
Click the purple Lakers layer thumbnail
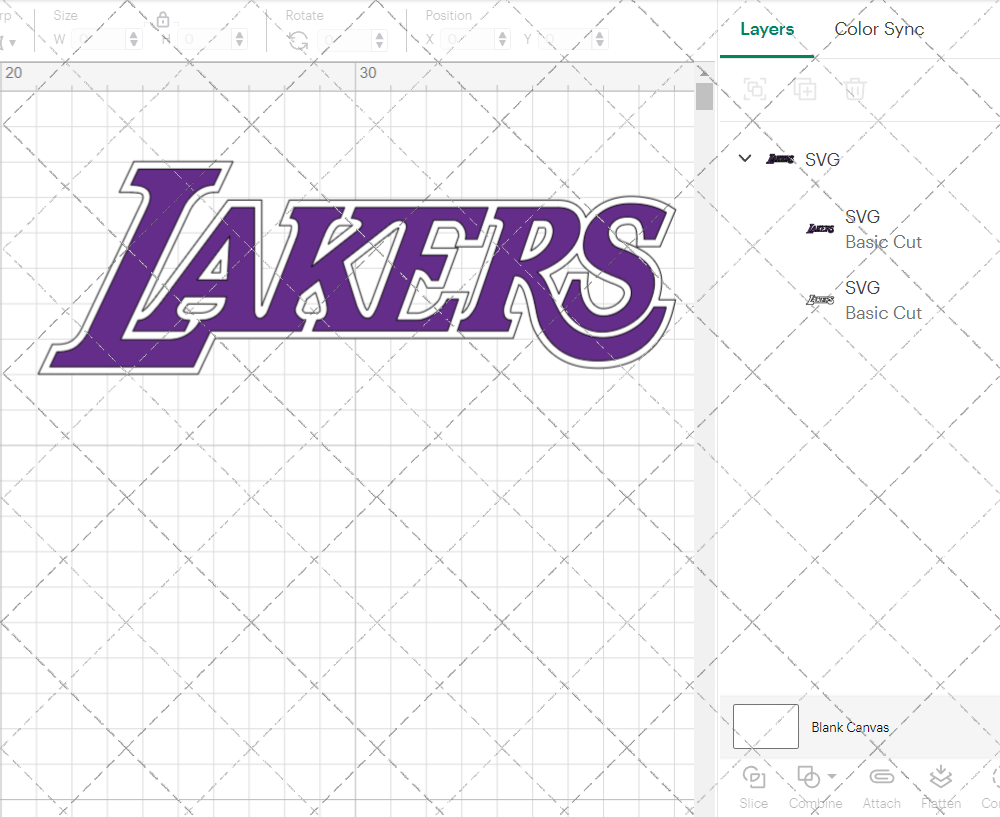coord(820,228)
